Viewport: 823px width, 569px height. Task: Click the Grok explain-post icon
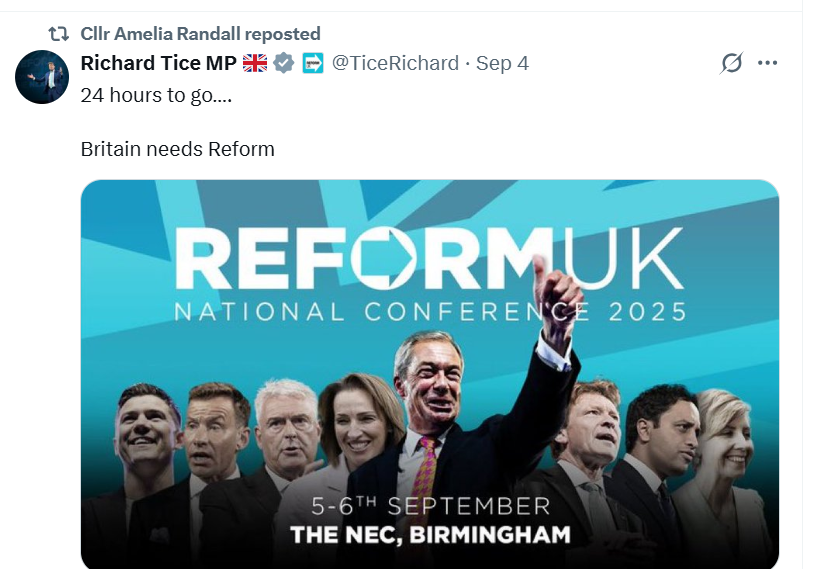click(x=732, y=64)
